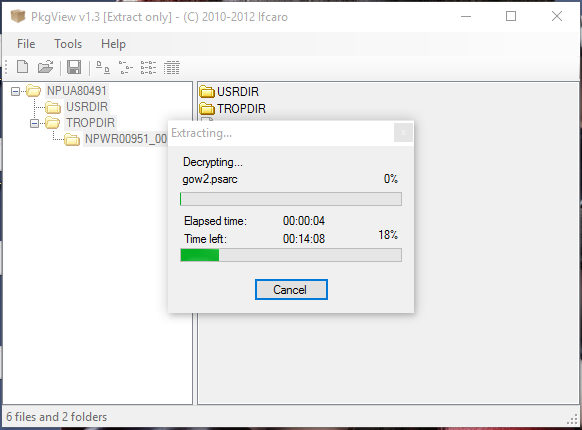Image resolution: width=582 pixels, height=430 pixels.
Task: Select the list view toolbar icon
Action: tap(148, 68)
